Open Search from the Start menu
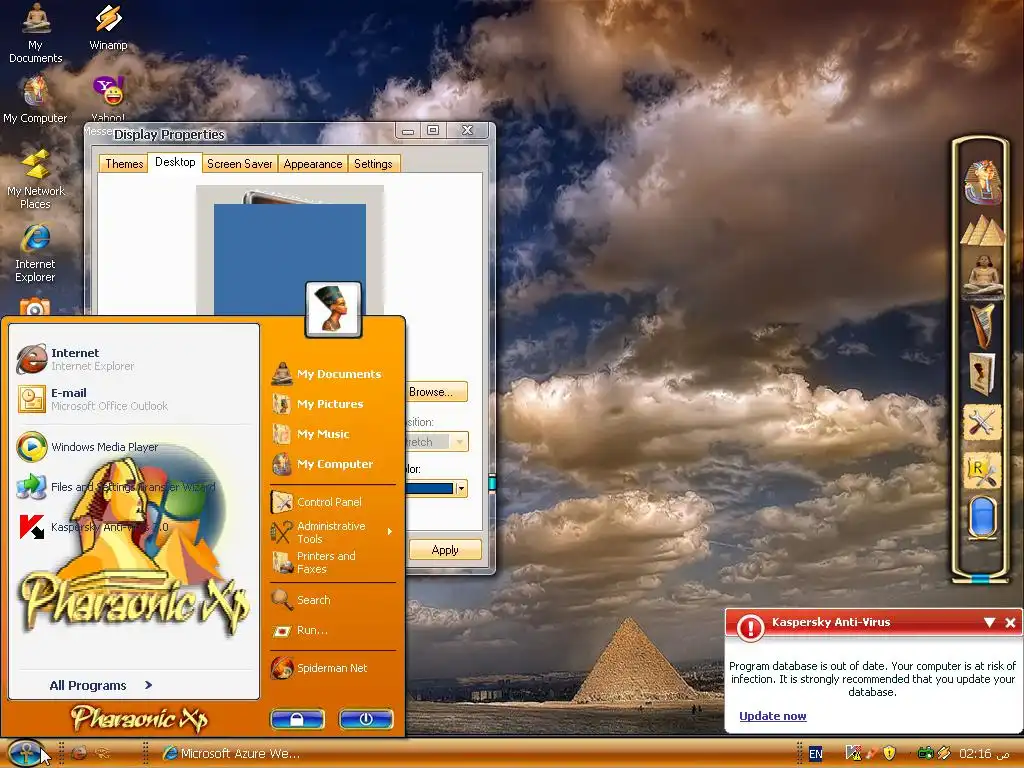 click(333, 600)
